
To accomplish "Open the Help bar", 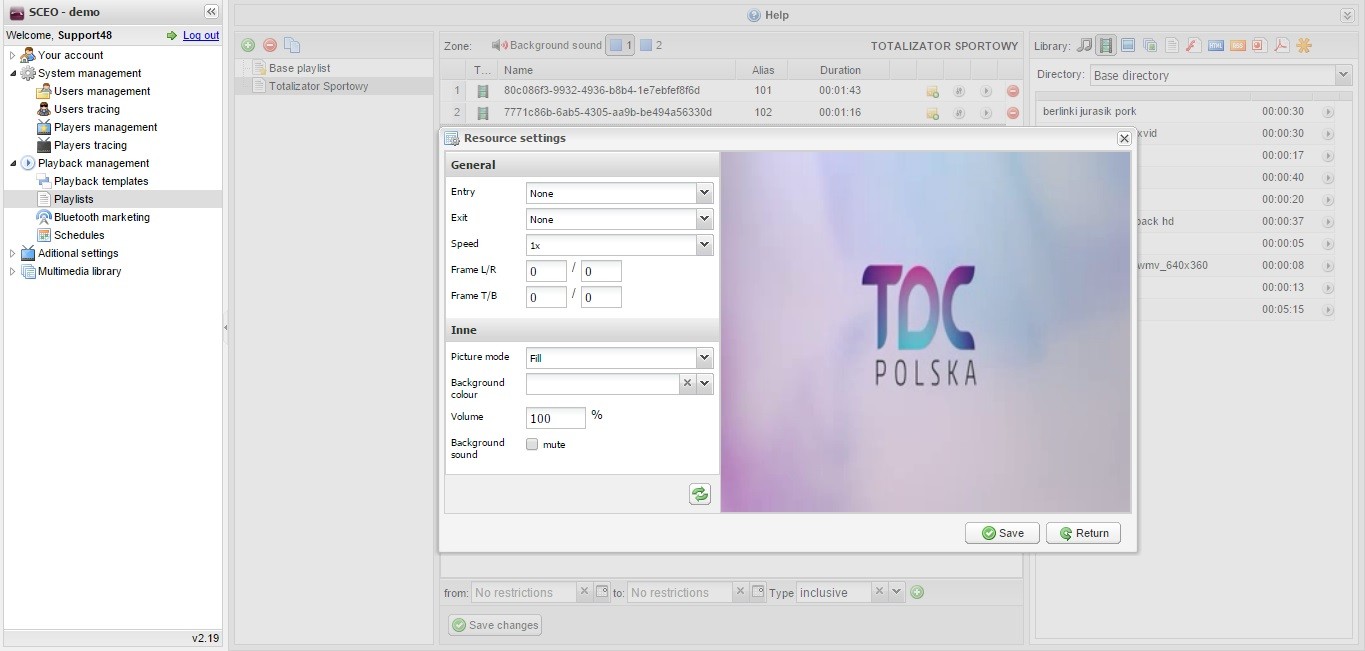I will (x=768, y=15).
